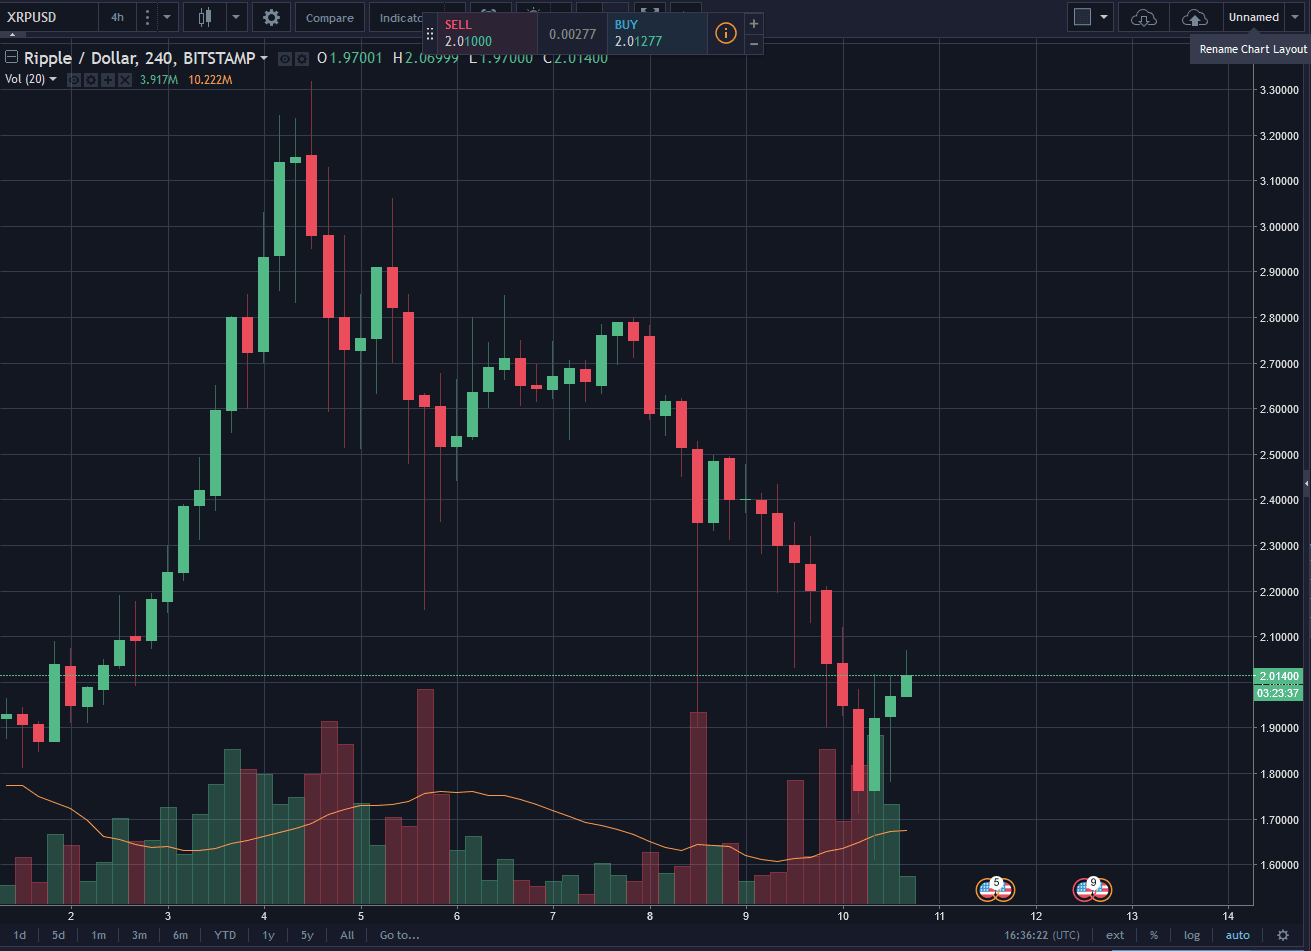
Task: Select the 4h interval button
Action: point(117,17)
